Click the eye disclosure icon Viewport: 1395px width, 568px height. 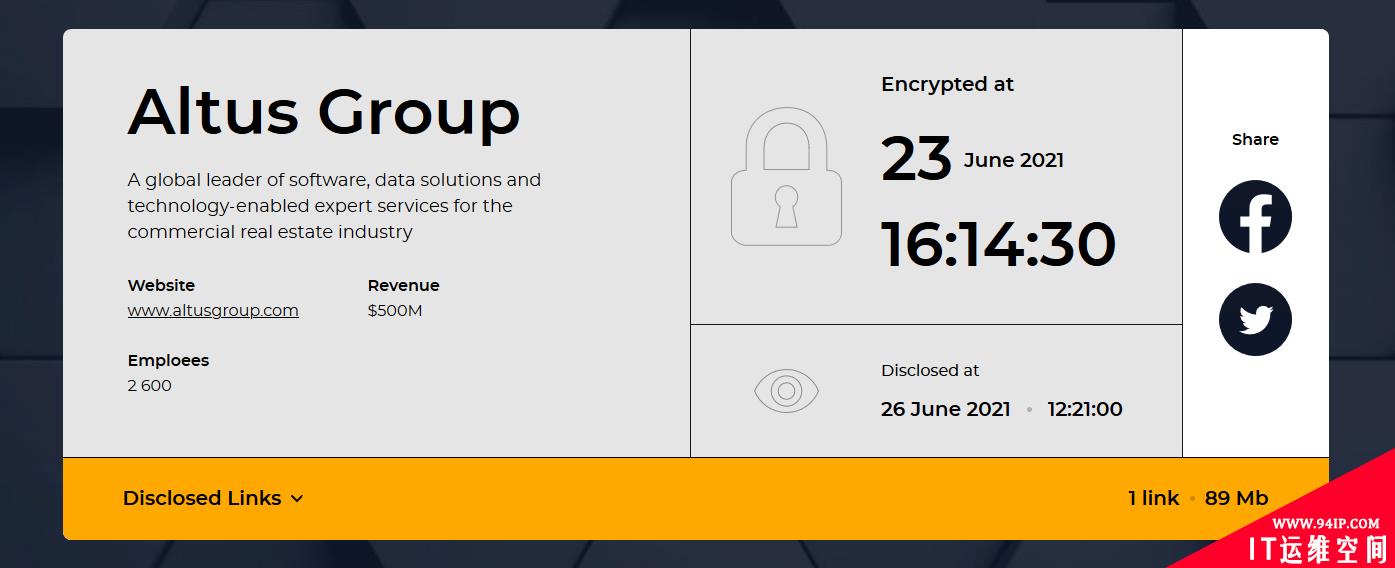[786, 390]
